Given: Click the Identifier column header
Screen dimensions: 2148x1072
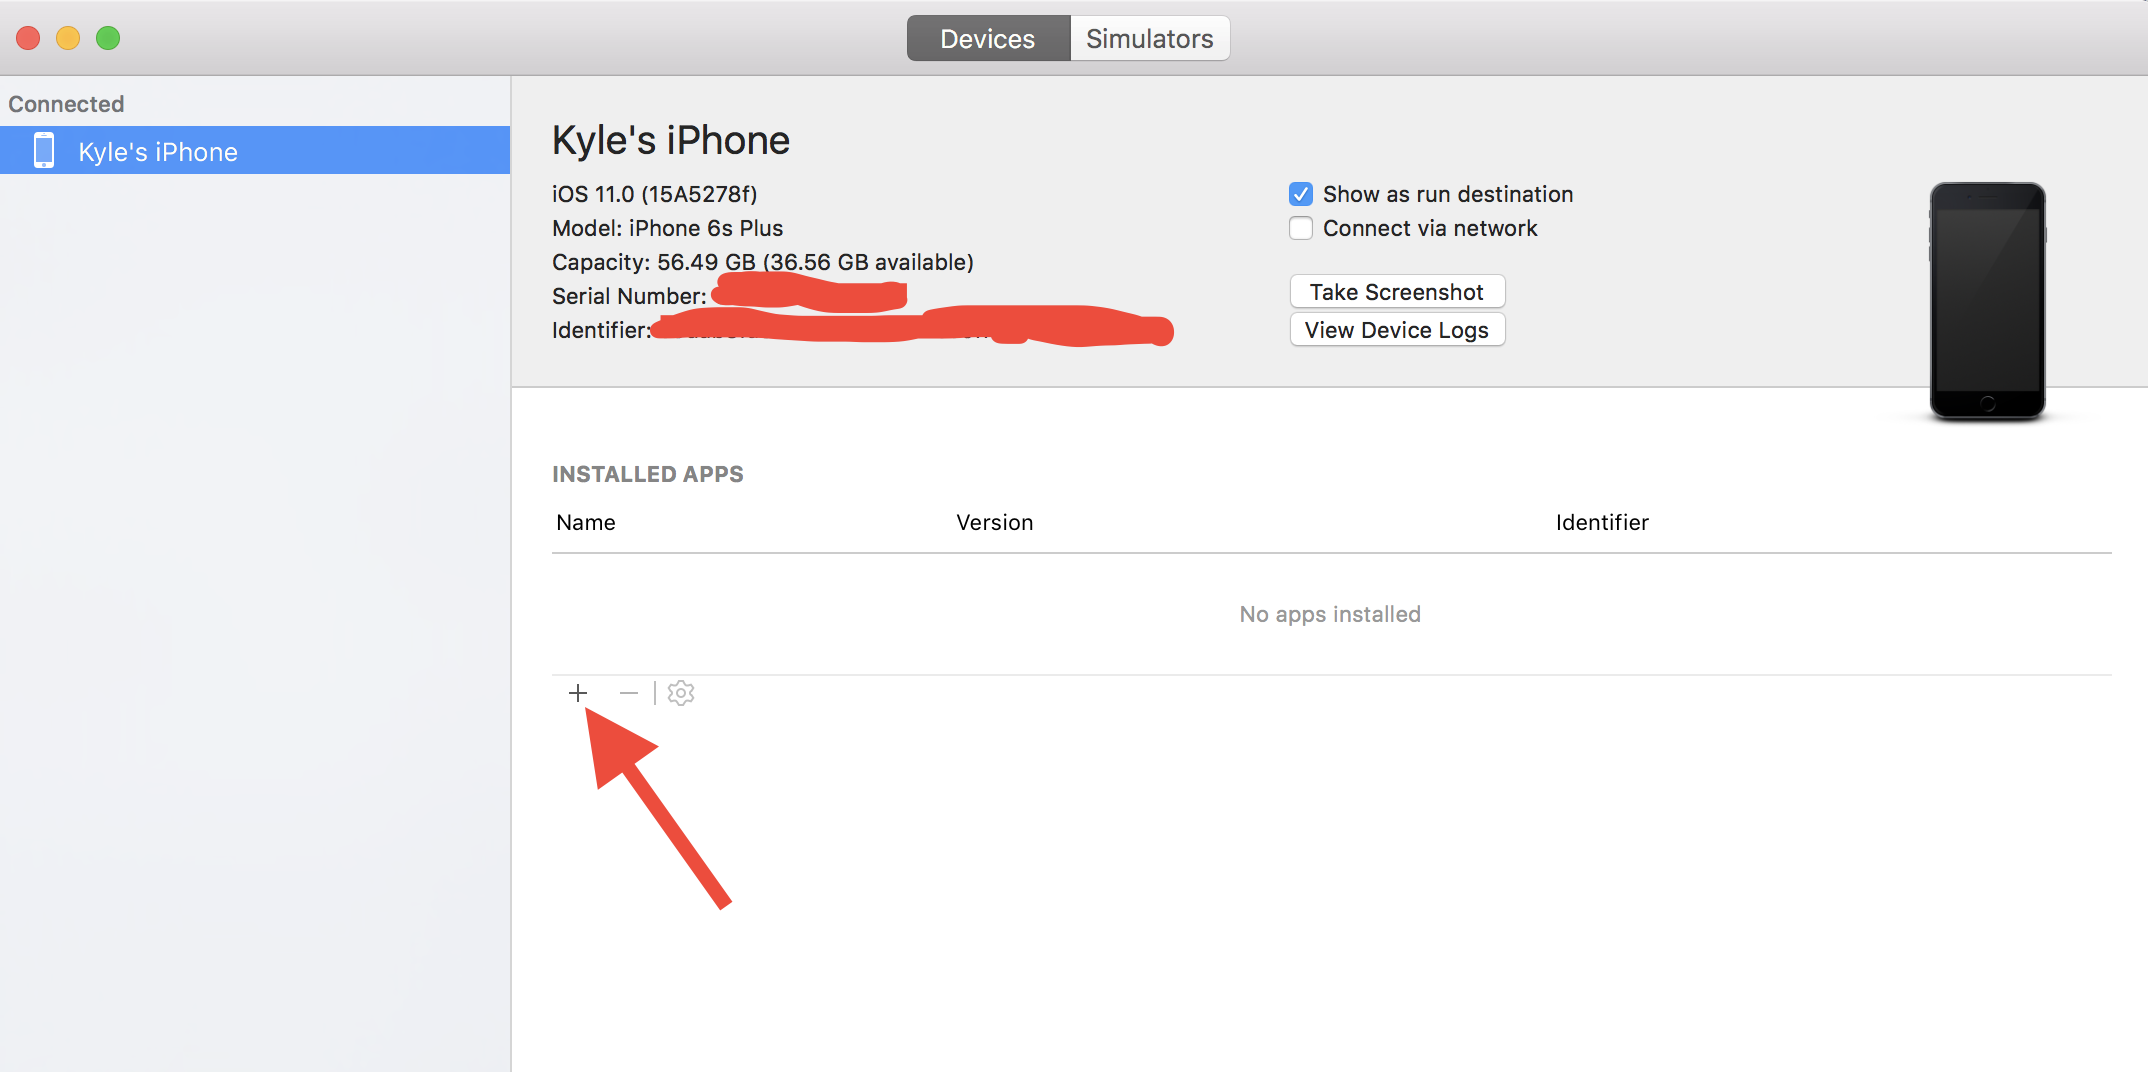Looking at the screenshot, I should click(x=1602, y=522).
